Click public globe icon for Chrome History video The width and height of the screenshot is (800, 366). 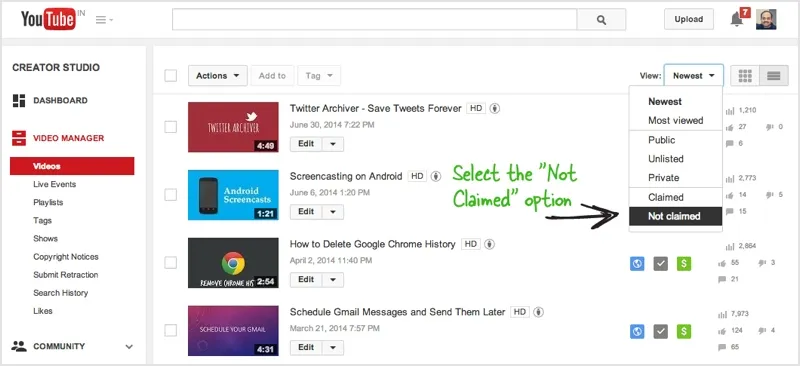tap(637, 264)
